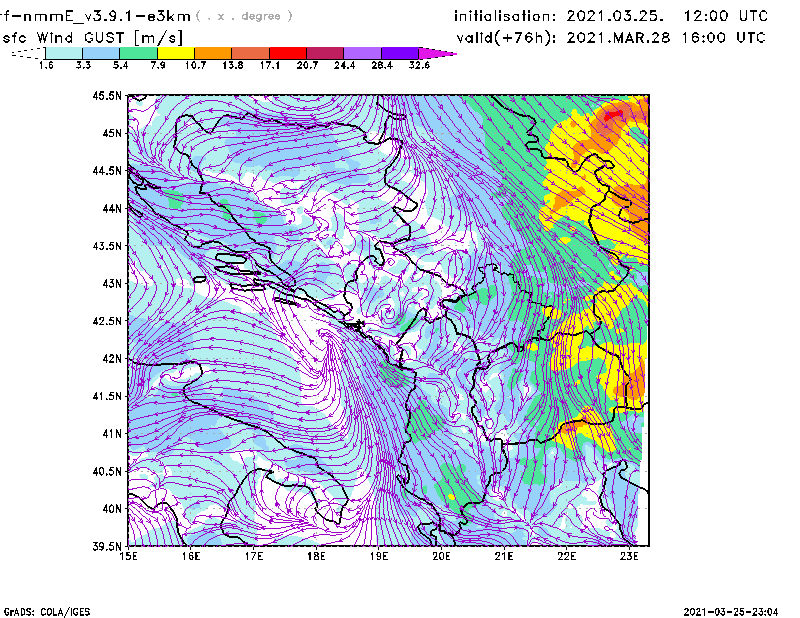
Task: Click the 43.5N latitude label
Action: pyautogui.click(x=107, y=246)
